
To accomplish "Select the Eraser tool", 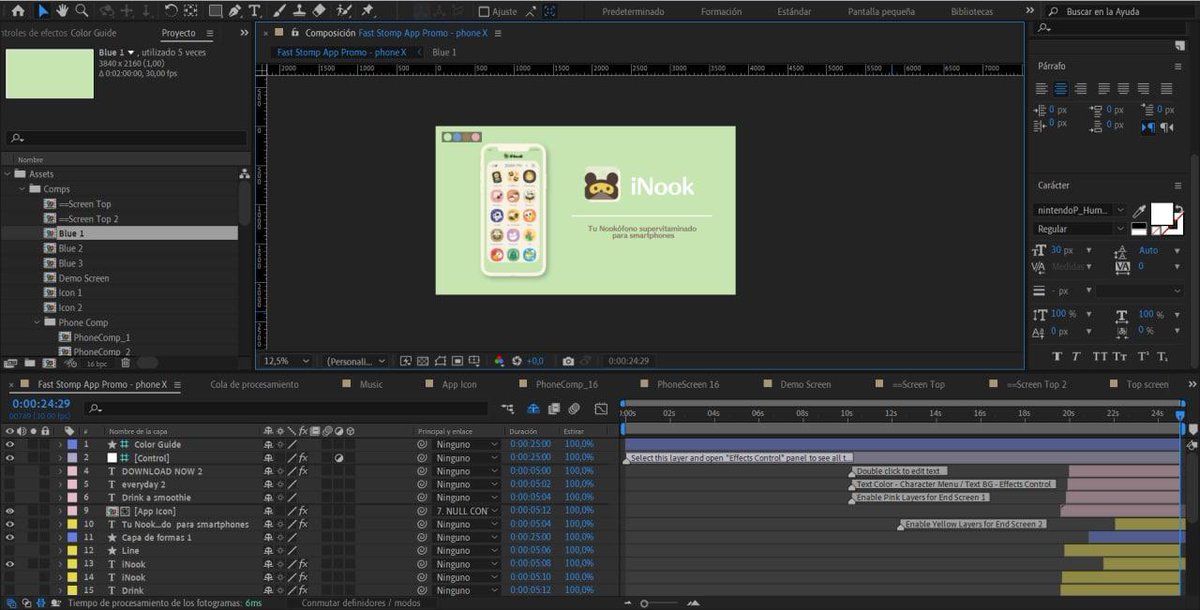I will click(x=319, y=11).
